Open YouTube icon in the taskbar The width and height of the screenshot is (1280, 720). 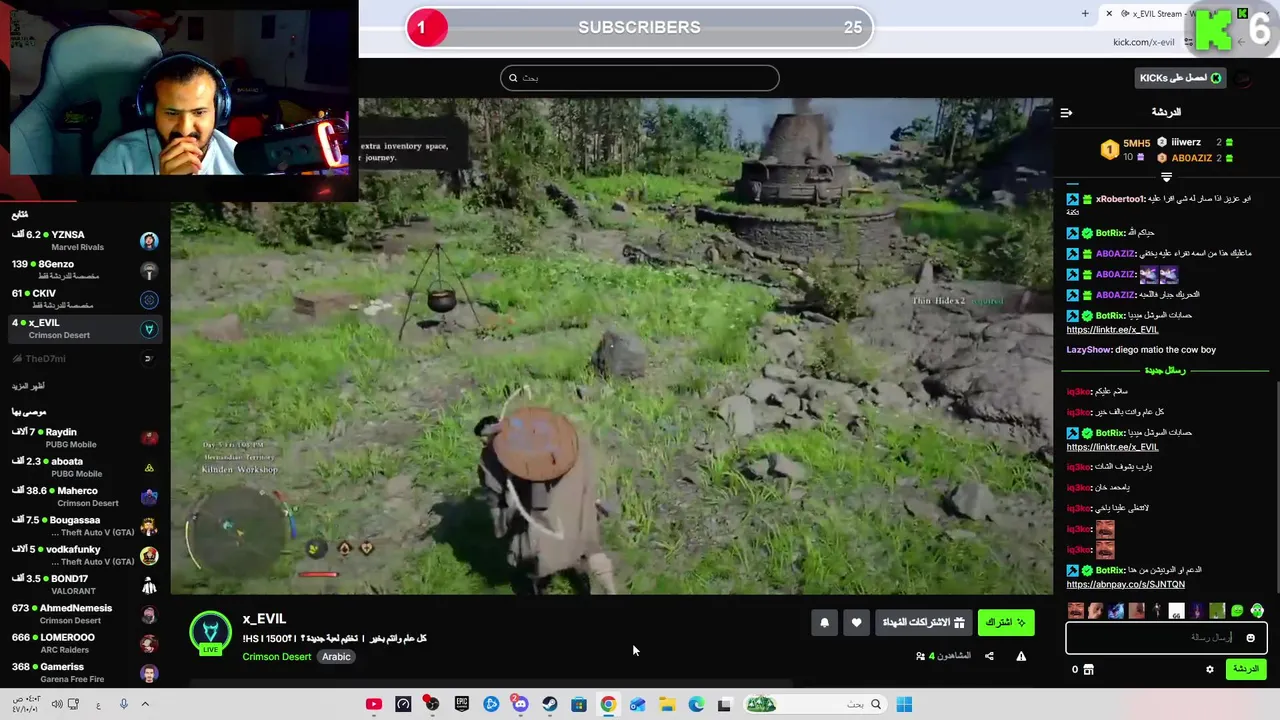[x=374, y=704]
